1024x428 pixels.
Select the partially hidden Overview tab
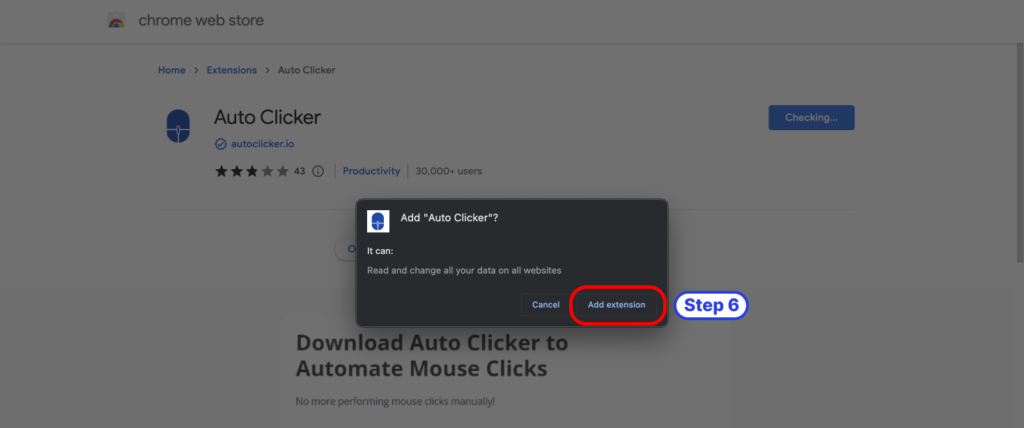[x=345, y=248]
